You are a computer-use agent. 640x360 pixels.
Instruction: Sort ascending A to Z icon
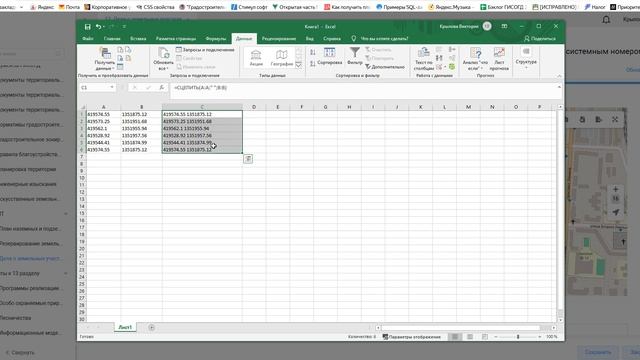(x=313, y=52)
